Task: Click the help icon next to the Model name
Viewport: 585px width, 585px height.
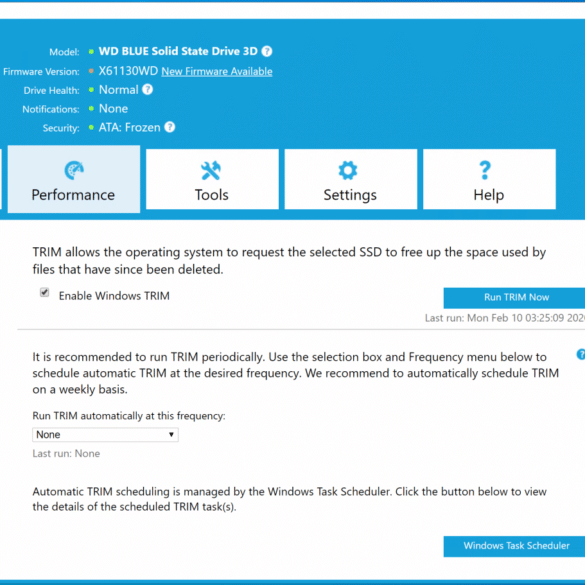Action: click(x=266, y=51)
